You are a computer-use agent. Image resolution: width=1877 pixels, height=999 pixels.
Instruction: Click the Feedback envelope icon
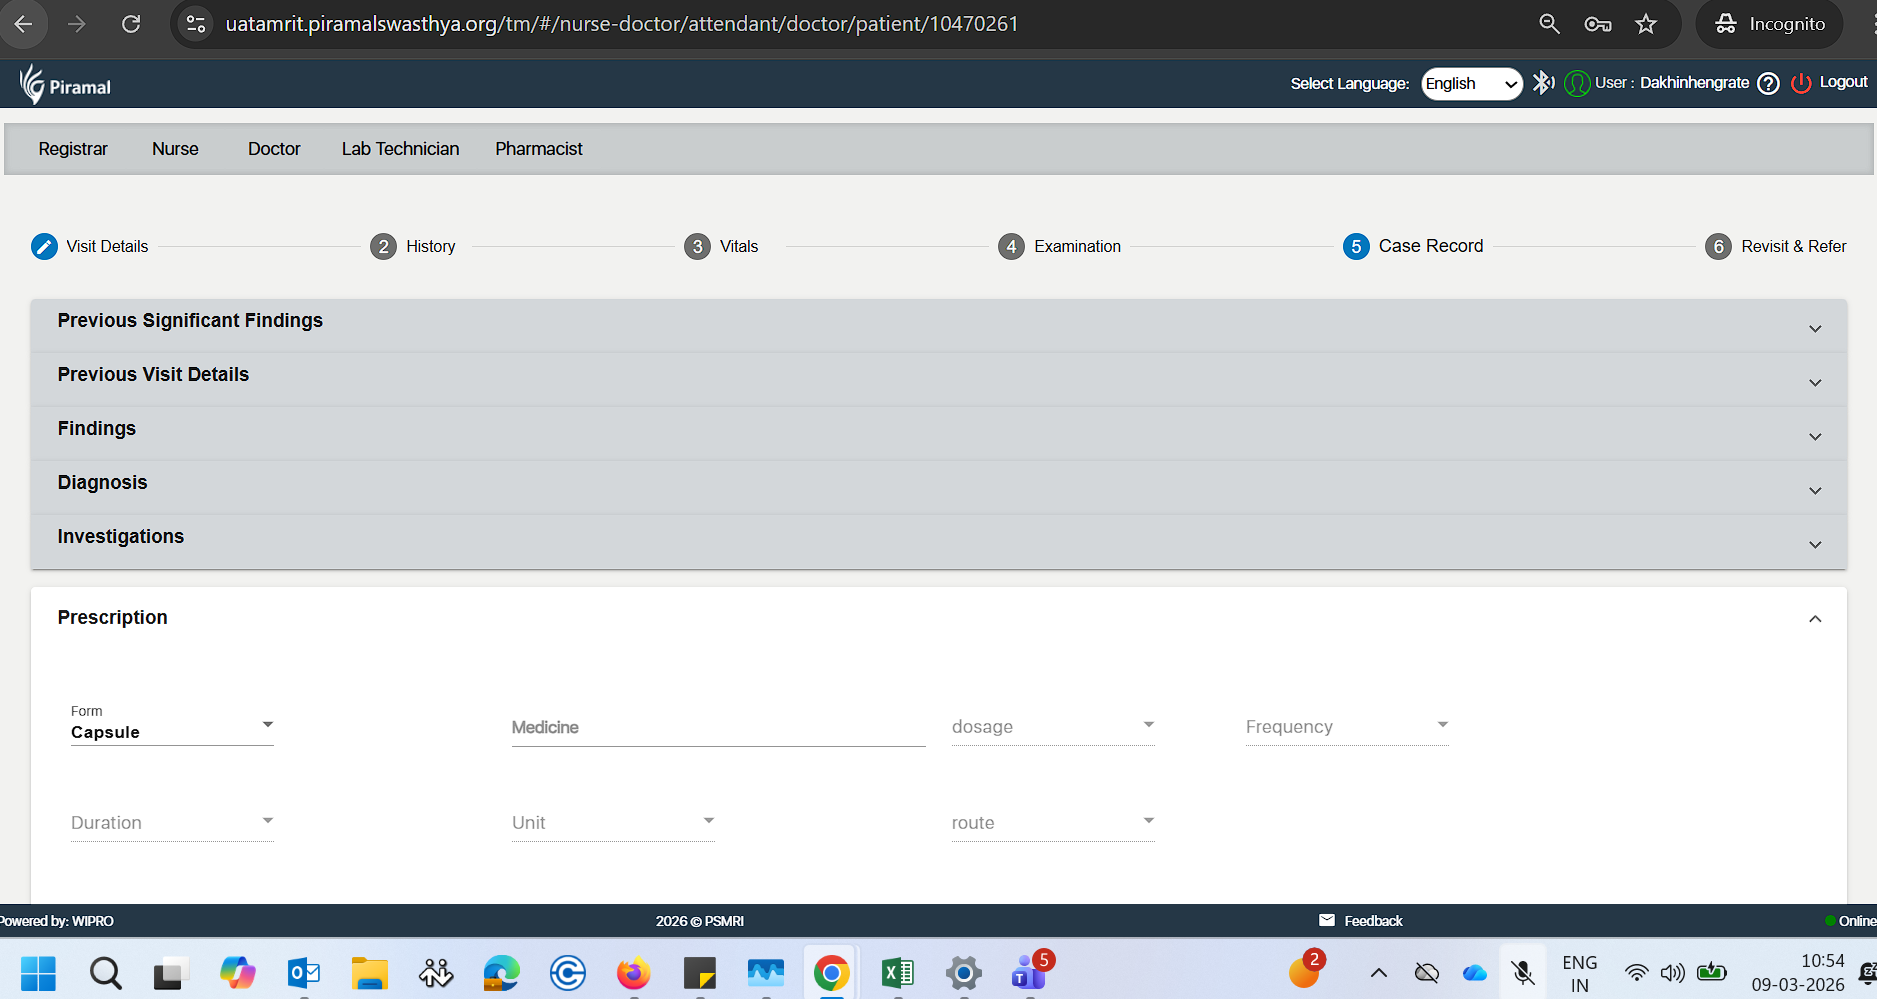pos(1327,921)
